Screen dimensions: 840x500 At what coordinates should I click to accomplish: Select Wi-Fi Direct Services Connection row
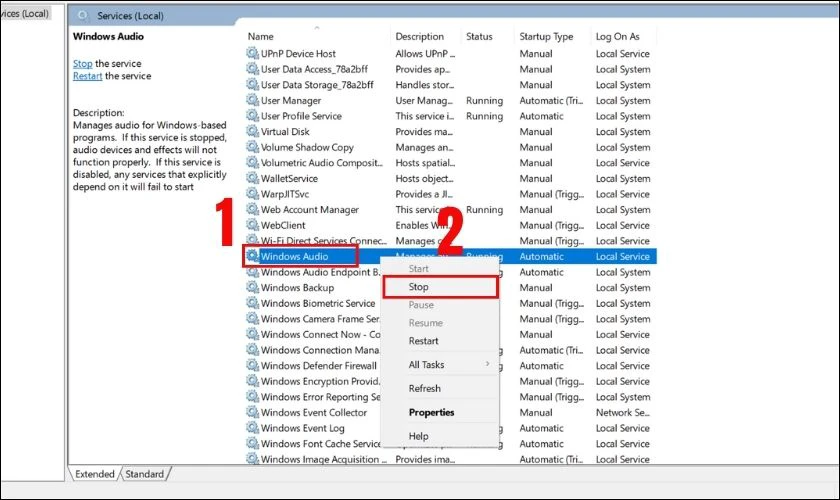451,241
